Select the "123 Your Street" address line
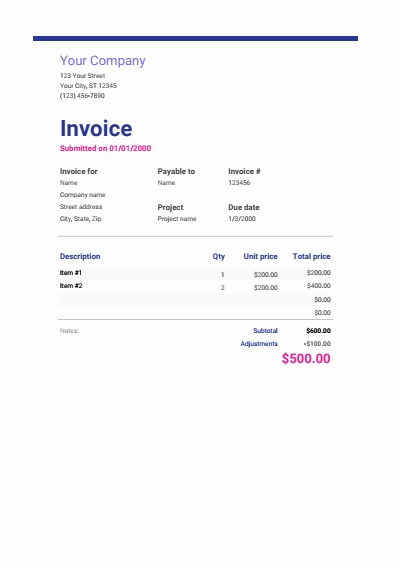The image size is (400, 566). (82, 76)
